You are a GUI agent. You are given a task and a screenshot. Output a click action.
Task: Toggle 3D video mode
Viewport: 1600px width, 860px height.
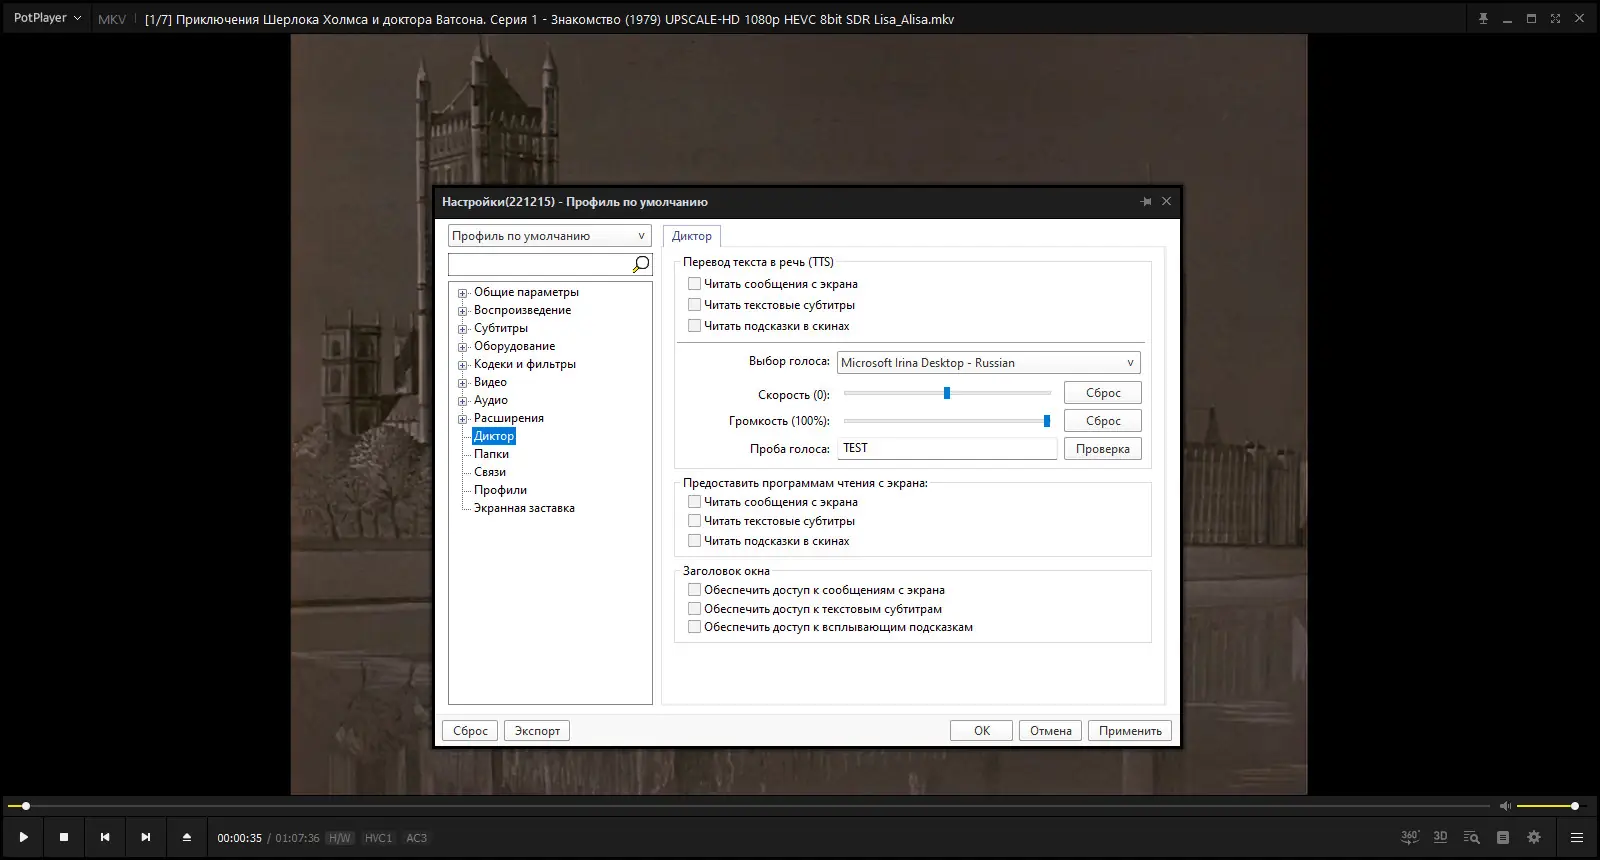point(1440,837)
